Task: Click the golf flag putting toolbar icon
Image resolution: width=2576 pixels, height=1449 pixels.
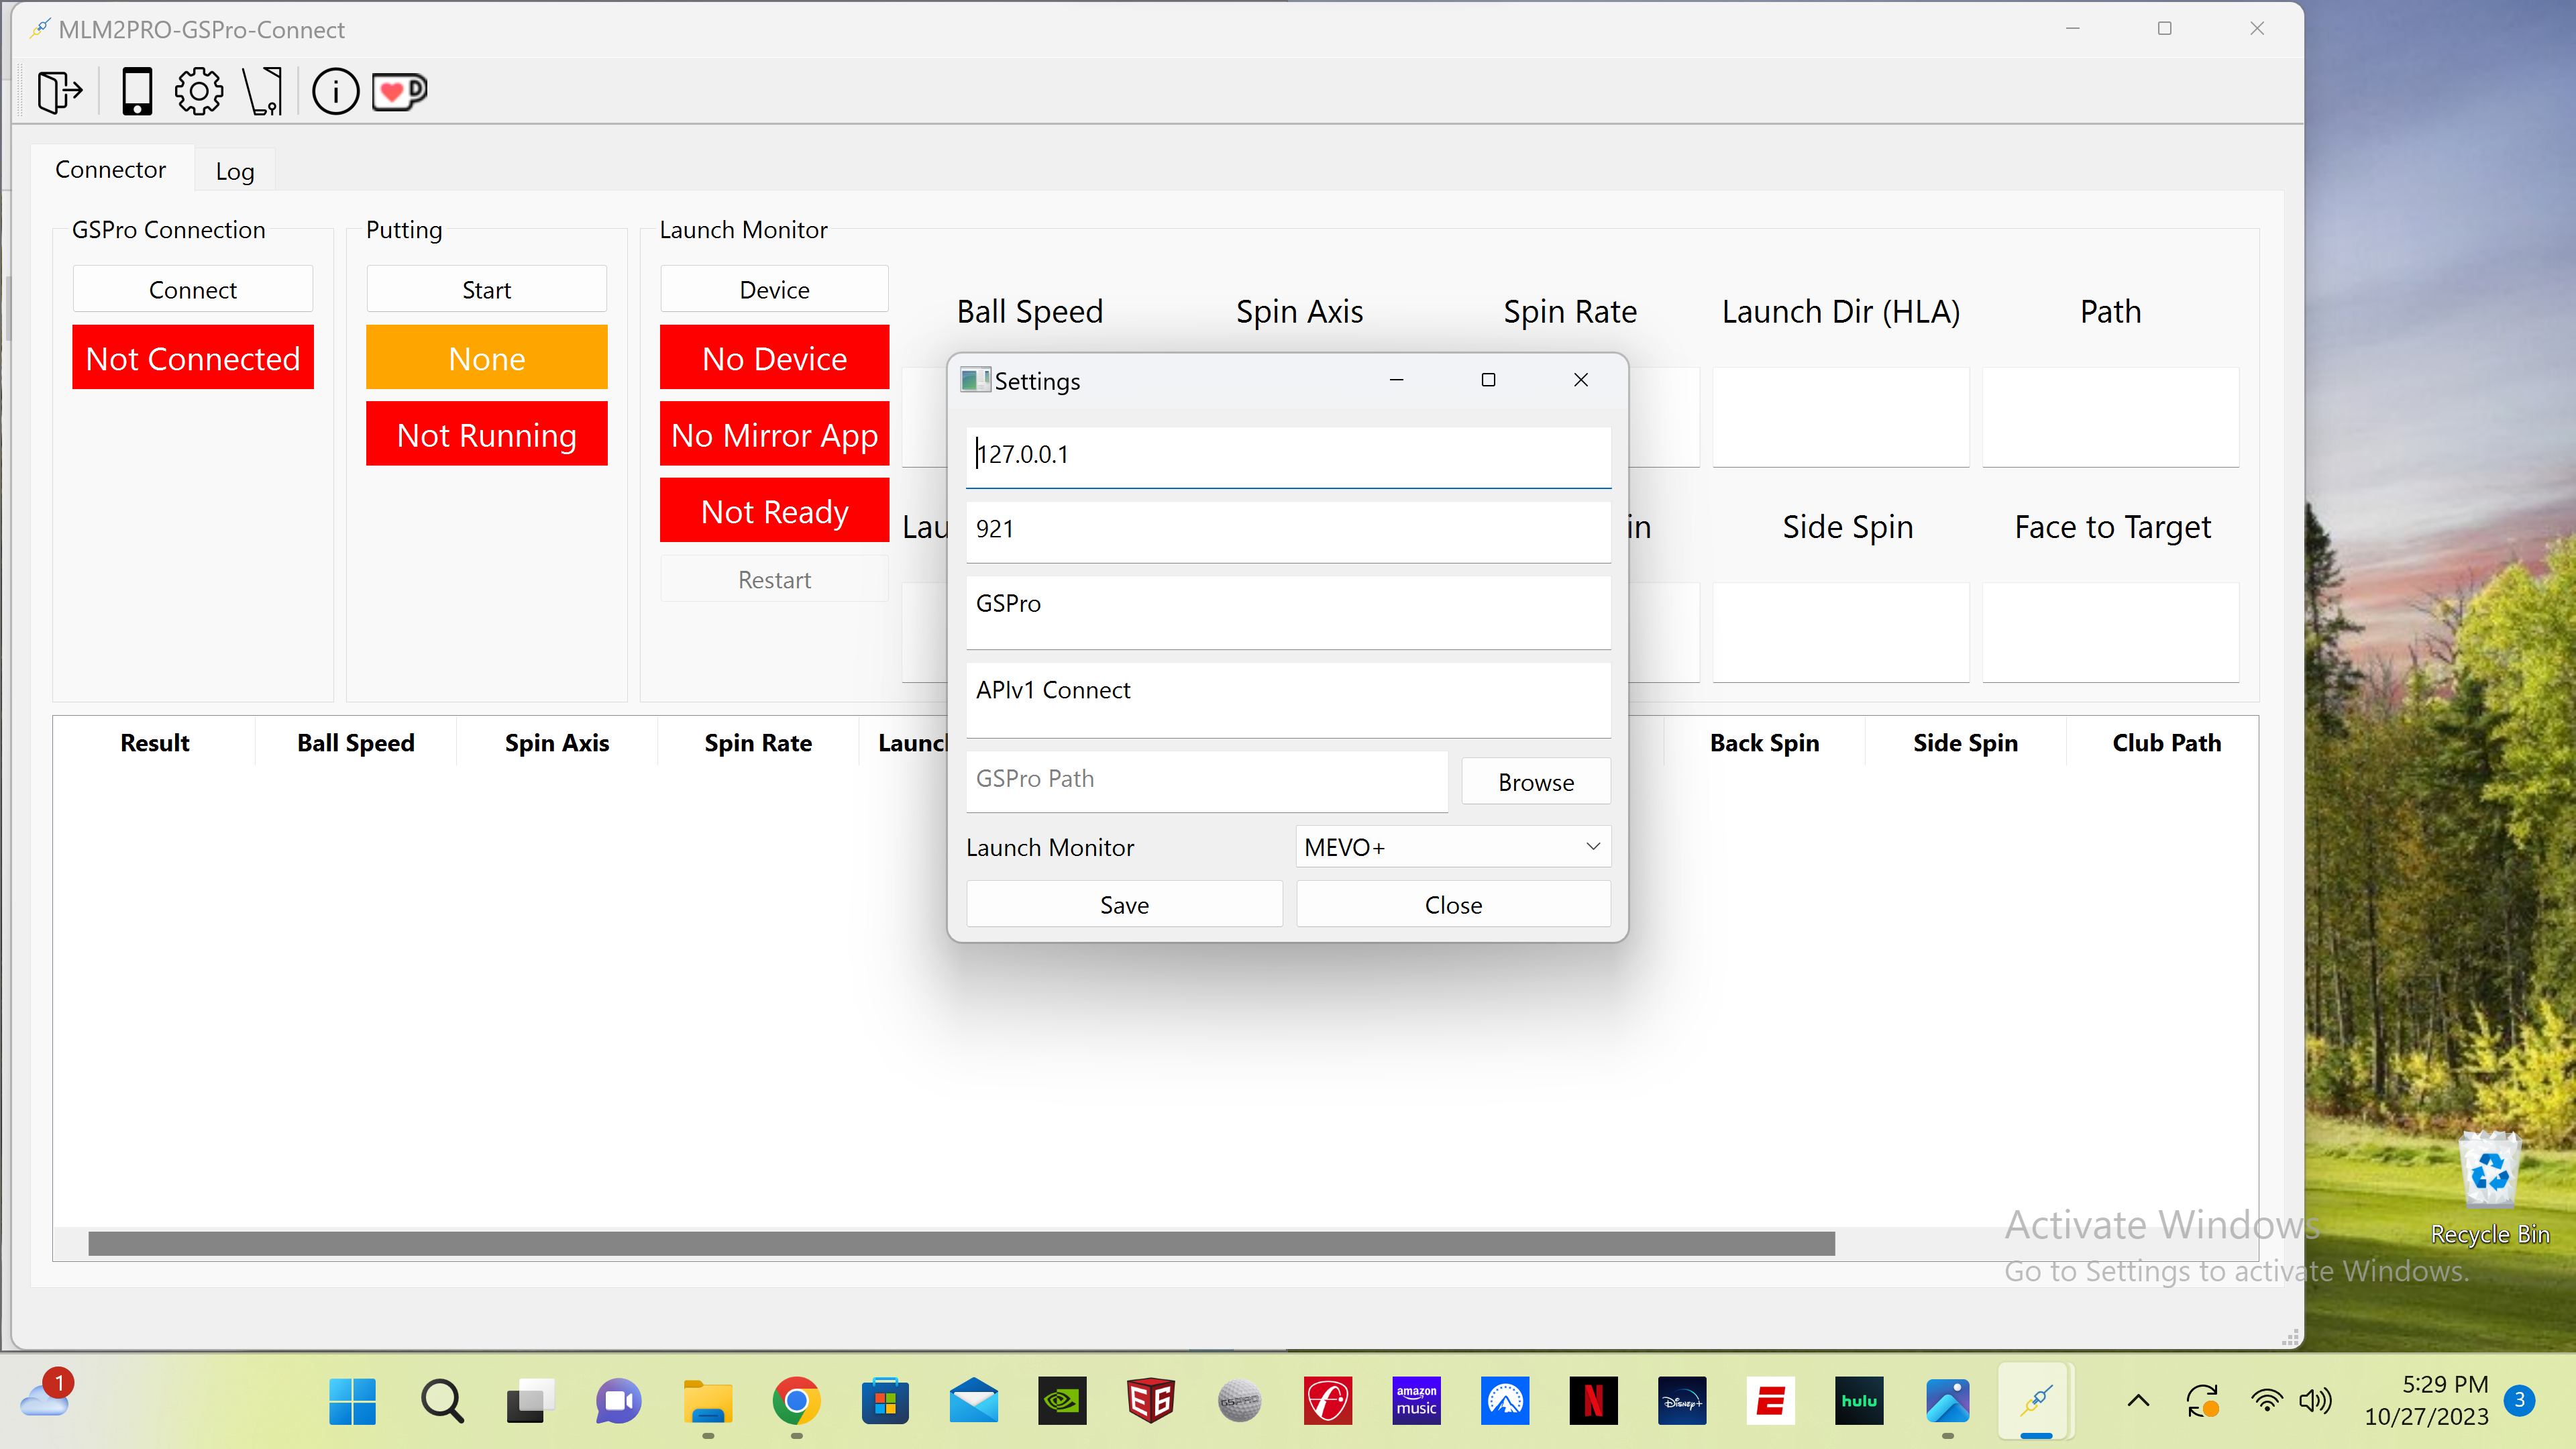Action: point(264,92)
